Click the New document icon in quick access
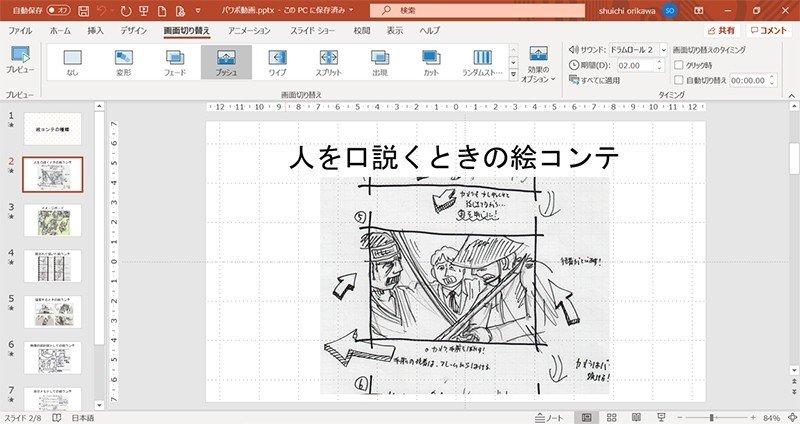 coord(162,10)
